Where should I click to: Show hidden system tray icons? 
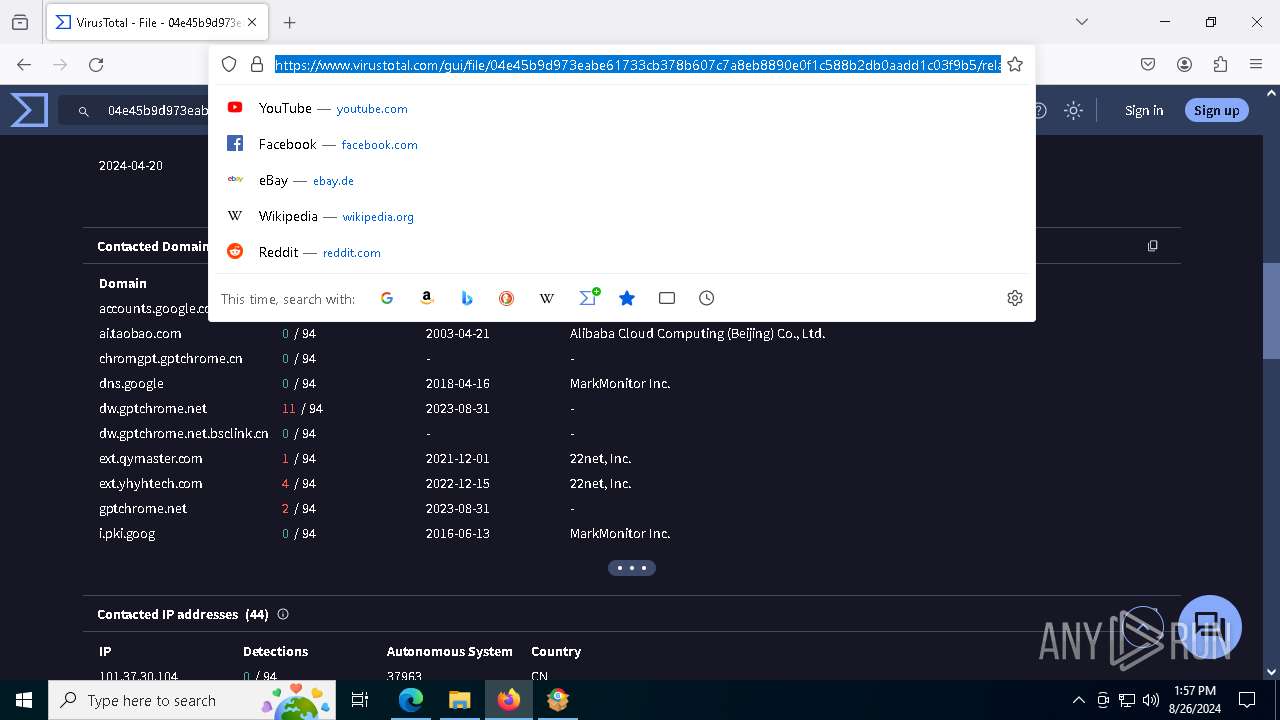(x=1078, y=700)
